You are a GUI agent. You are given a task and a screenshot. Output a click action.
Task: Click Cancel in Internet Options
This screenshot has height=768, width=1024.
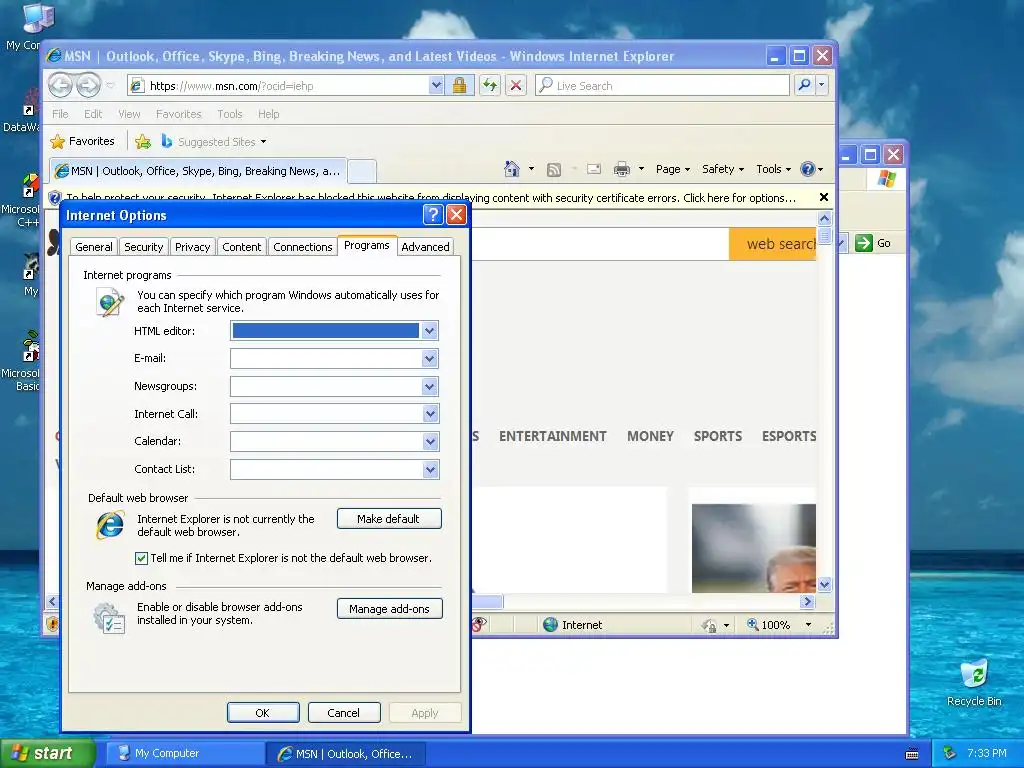tap(344, 712)
